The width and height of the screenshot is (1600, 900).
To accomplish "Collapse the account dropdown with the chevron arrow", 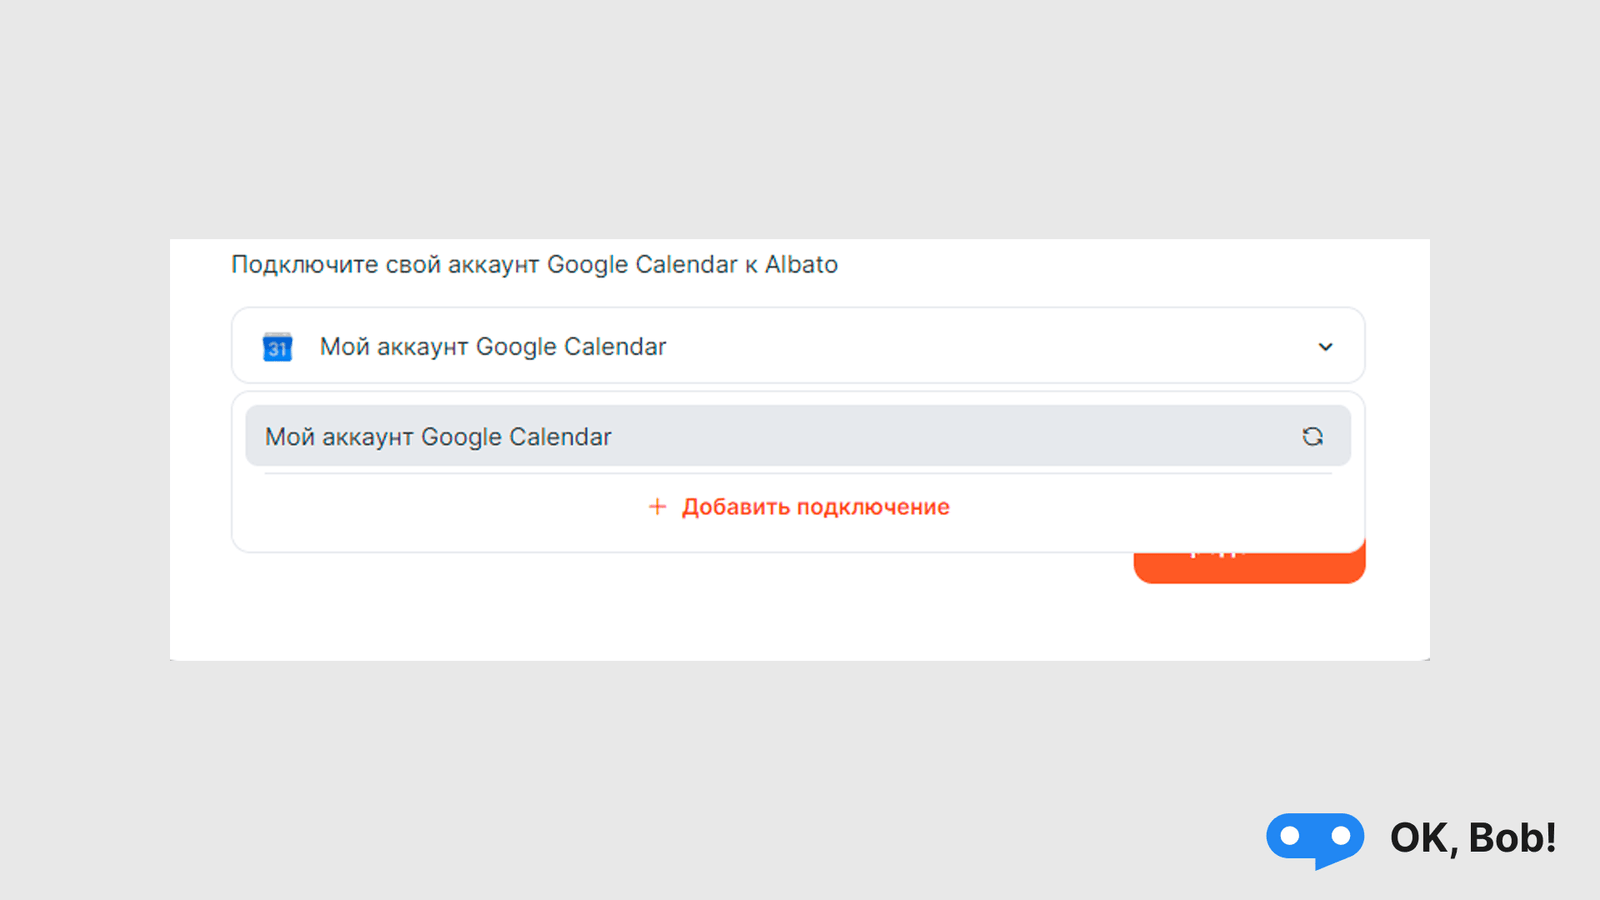I will 1325,347.
